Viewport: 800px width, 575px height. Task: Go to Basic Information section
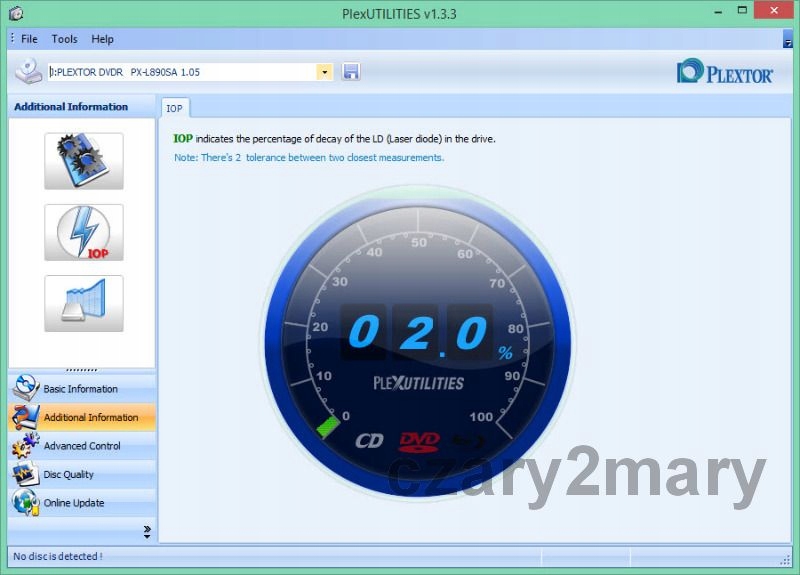80,389
